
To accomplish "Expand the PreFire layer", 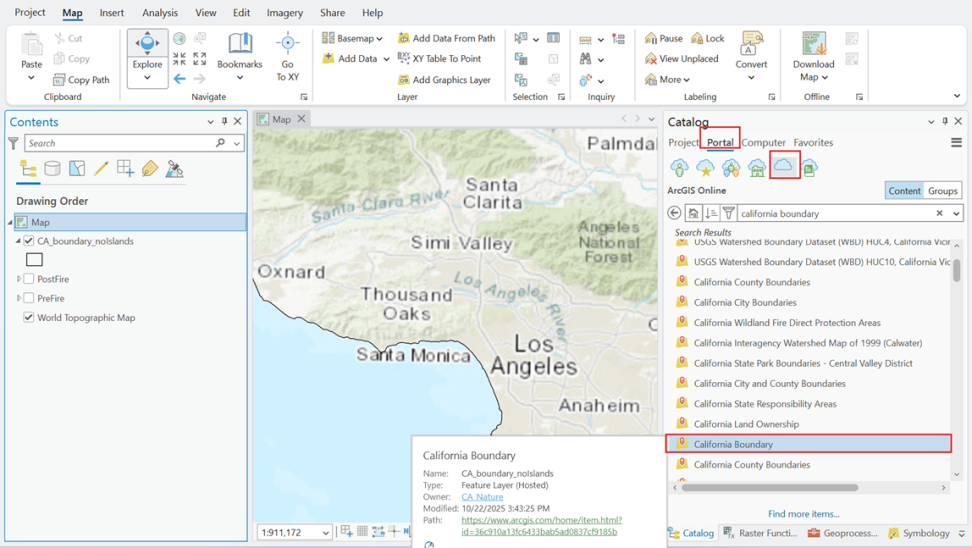I will (19, 298).
